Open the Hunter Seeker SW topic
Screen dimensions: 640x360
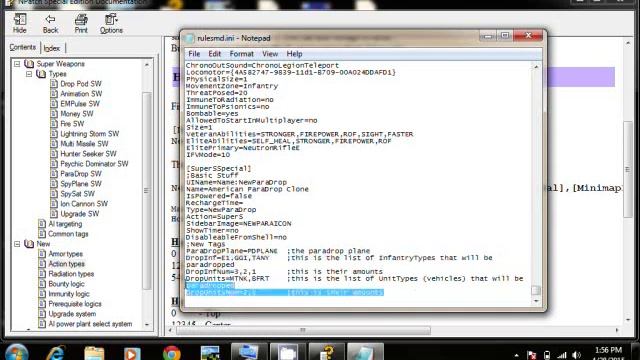[x=88, y=154]
